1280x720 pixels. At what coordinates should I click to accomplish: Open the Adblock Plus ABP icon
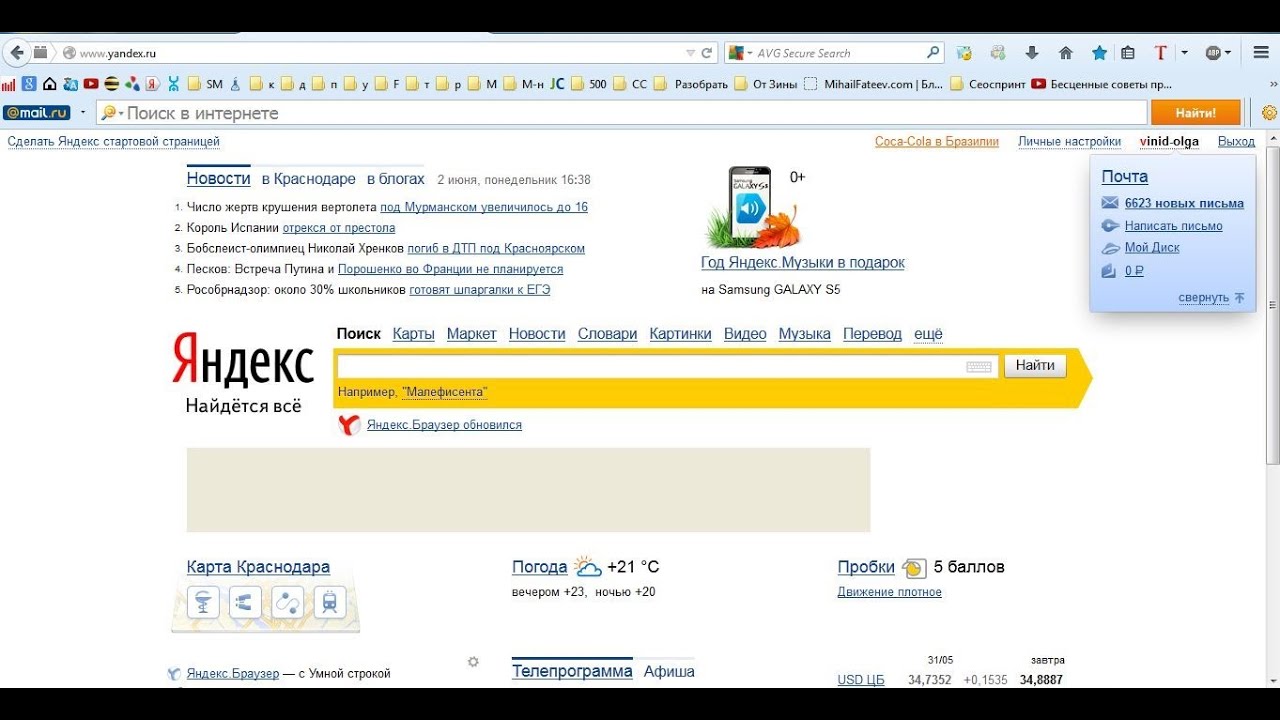tap(1214, 53)
